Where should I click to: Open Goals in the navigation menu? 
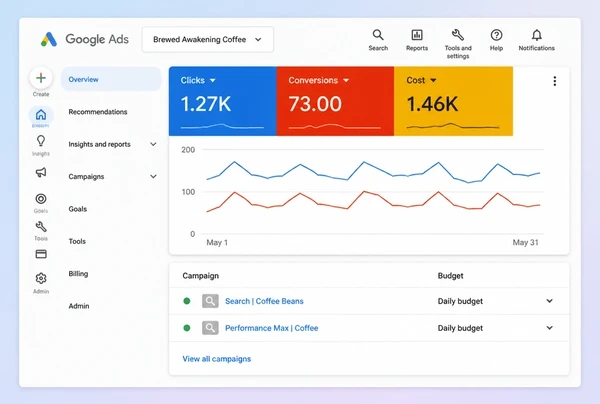tap(78, 209)
